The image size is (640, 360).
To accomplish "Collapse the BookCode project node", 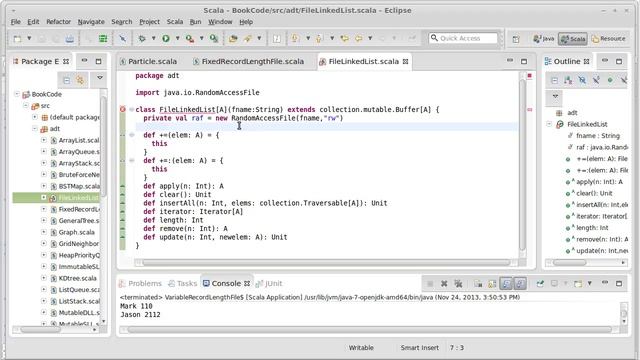I will point(17,94).
